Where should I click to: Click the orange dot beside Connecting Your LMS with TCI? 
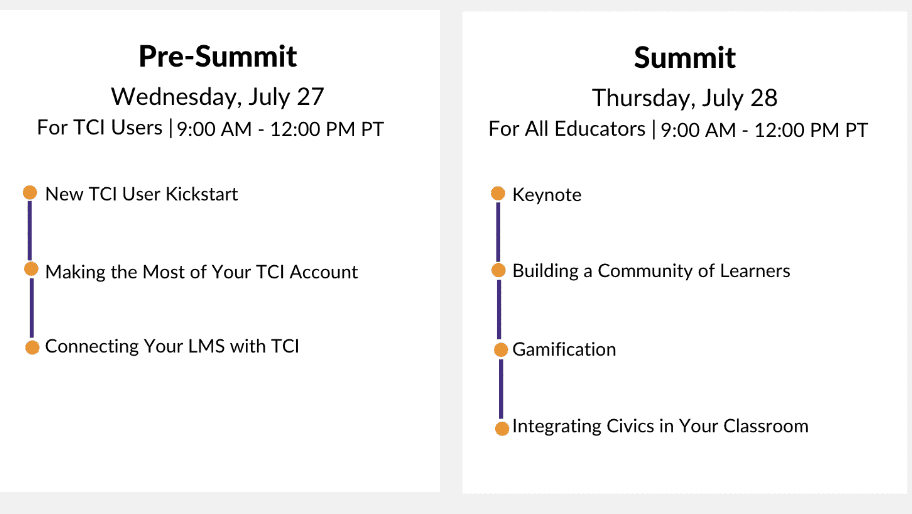pyautogui.click(x=33, y=348)
